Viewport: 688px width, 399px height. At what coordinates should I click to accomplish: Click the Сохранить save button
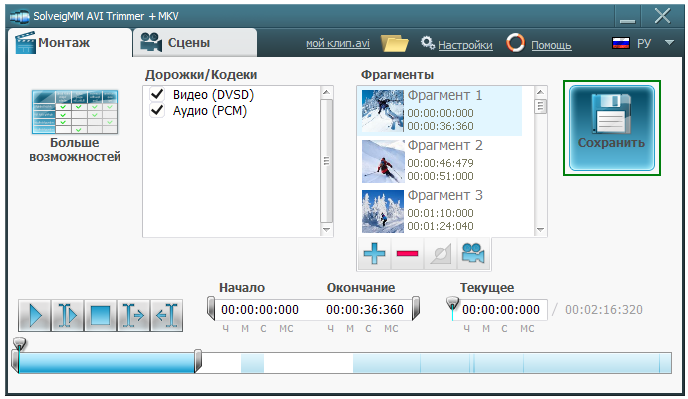pos(612,128)
